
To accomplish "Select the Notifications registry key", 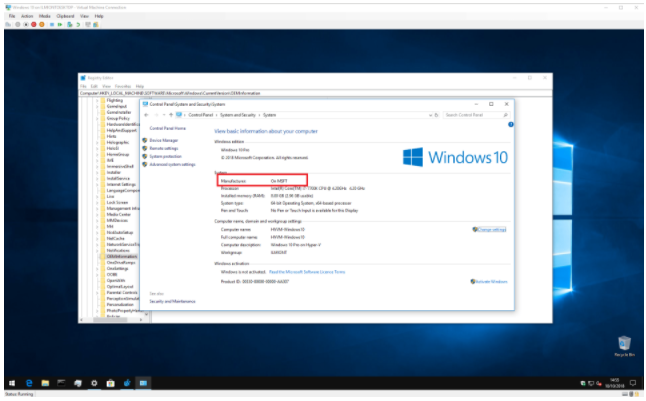I will [118, 250].
